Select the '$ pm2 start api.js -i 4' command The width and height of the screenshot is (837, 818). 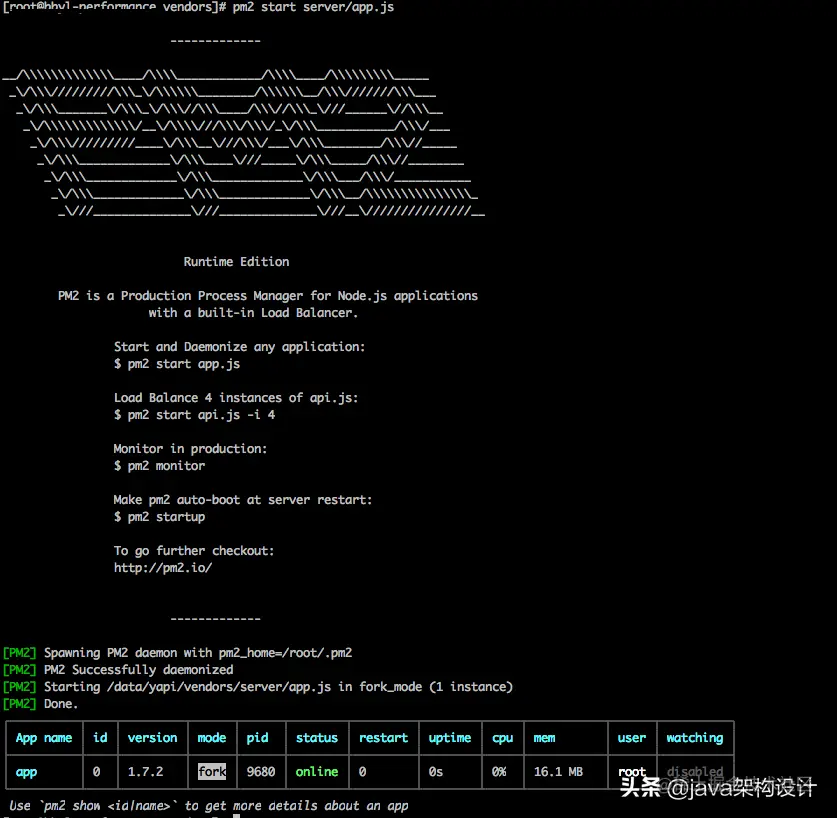pyautogui.click(x=194, y=415)
